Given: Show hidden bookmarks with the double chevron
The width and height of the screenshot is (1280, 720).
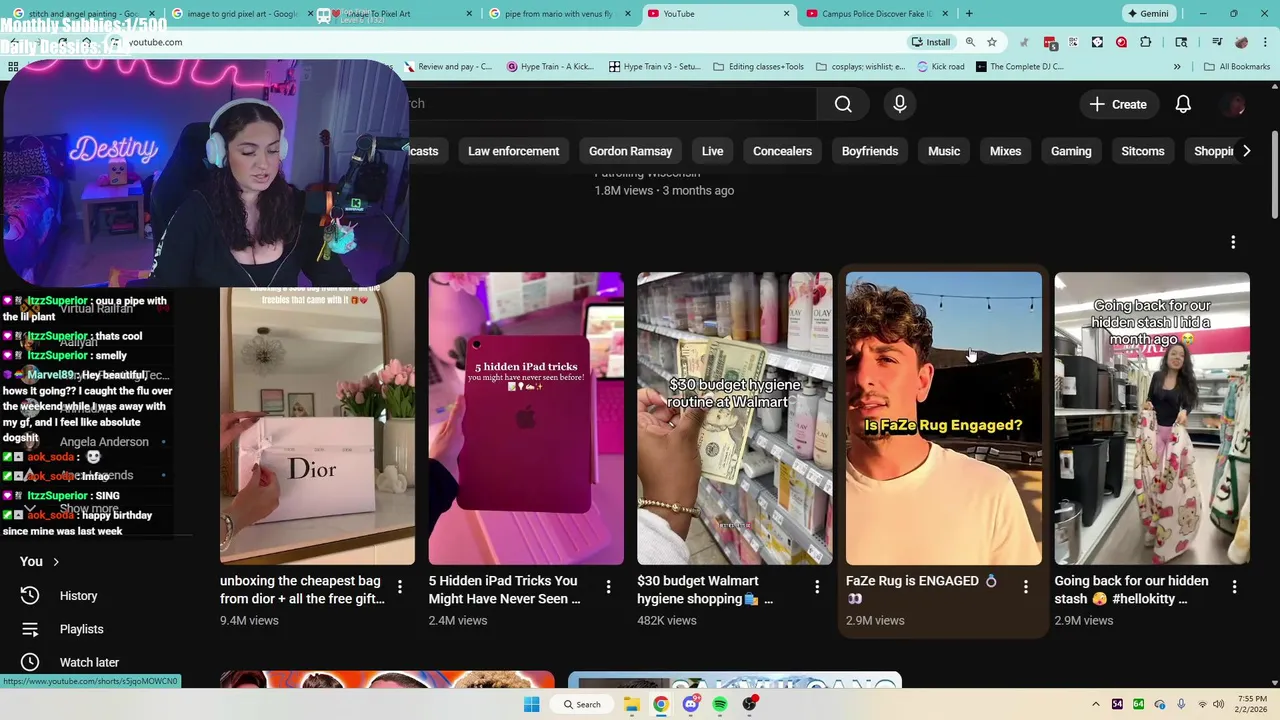Looking at the screenshot, I should (x=1177, y=67).
